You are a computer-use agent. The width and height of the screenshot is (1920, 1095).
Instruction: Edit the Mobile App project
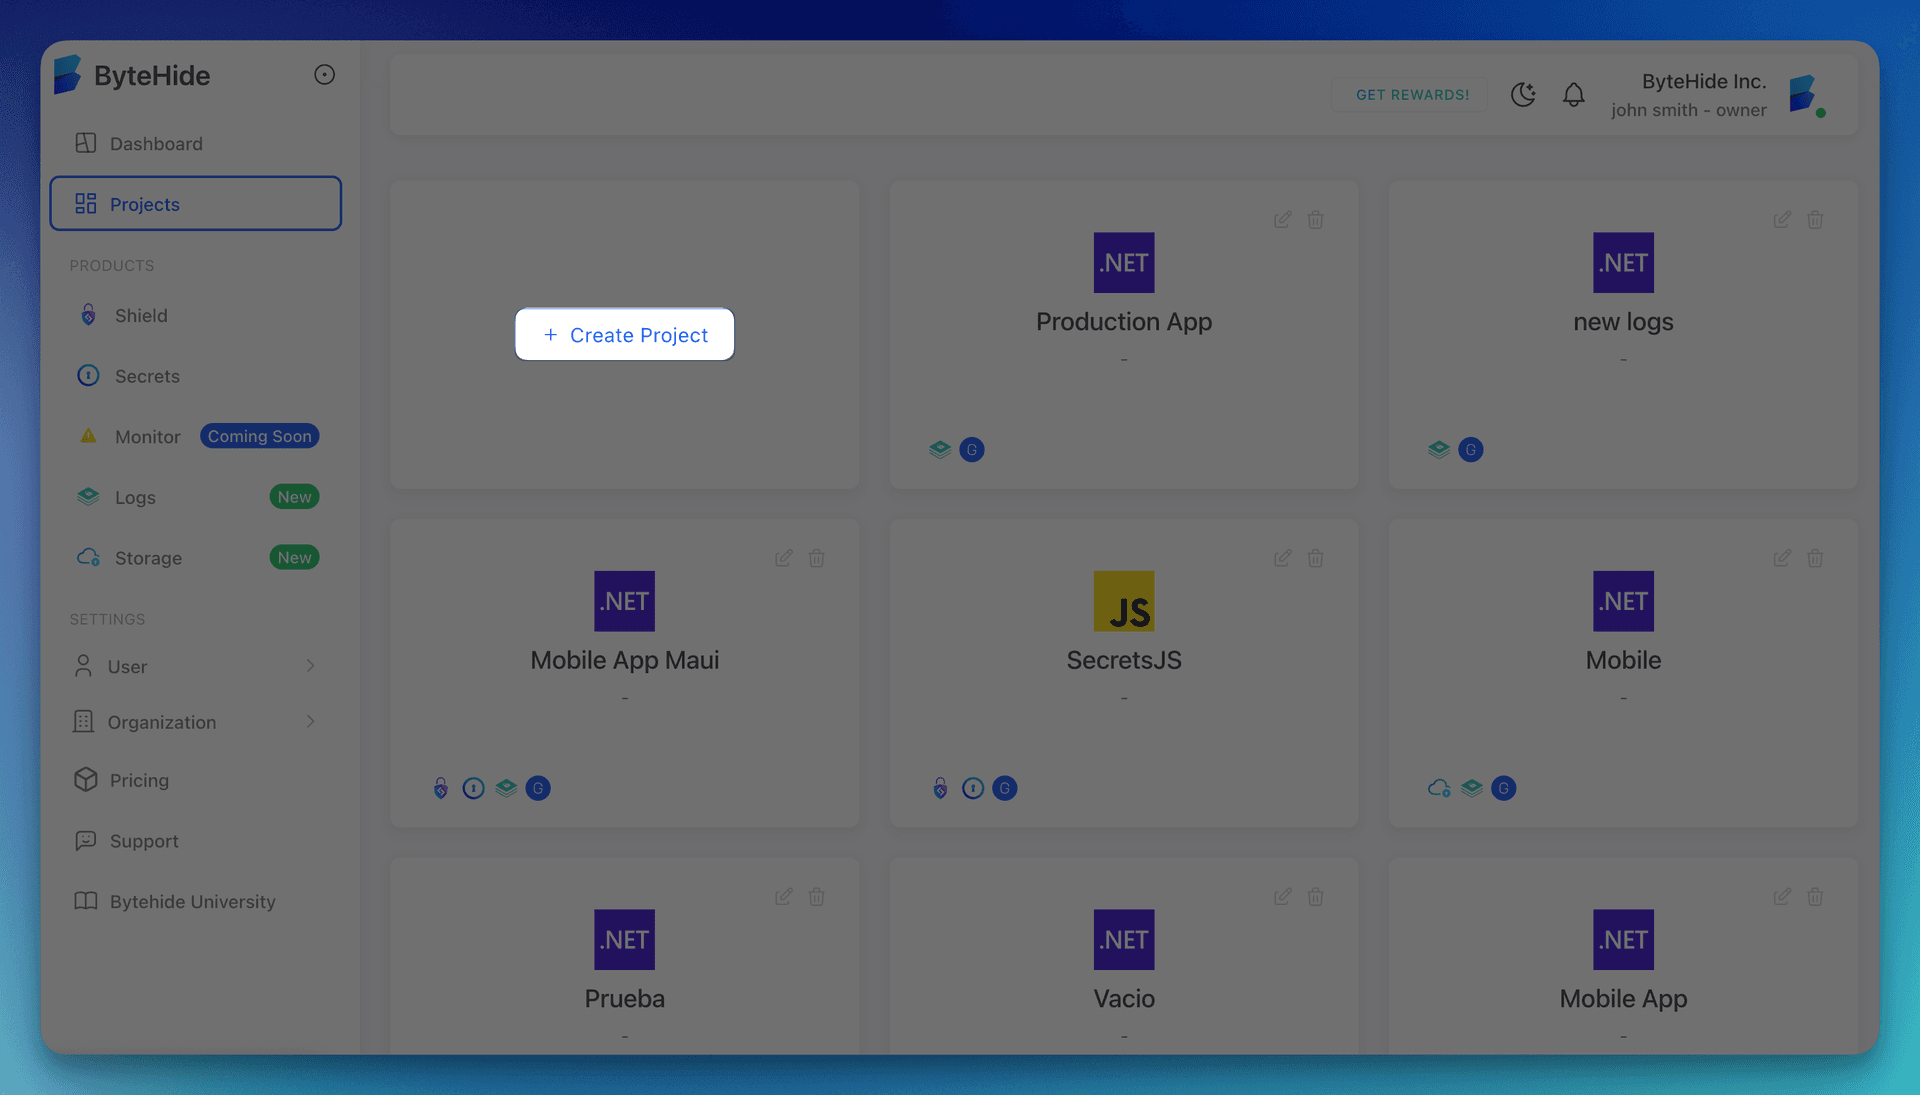[x=1781, y=896]
